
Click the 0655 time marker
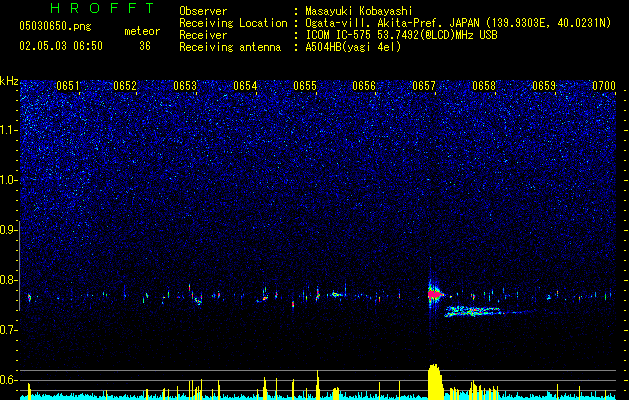tap(305, 86)
